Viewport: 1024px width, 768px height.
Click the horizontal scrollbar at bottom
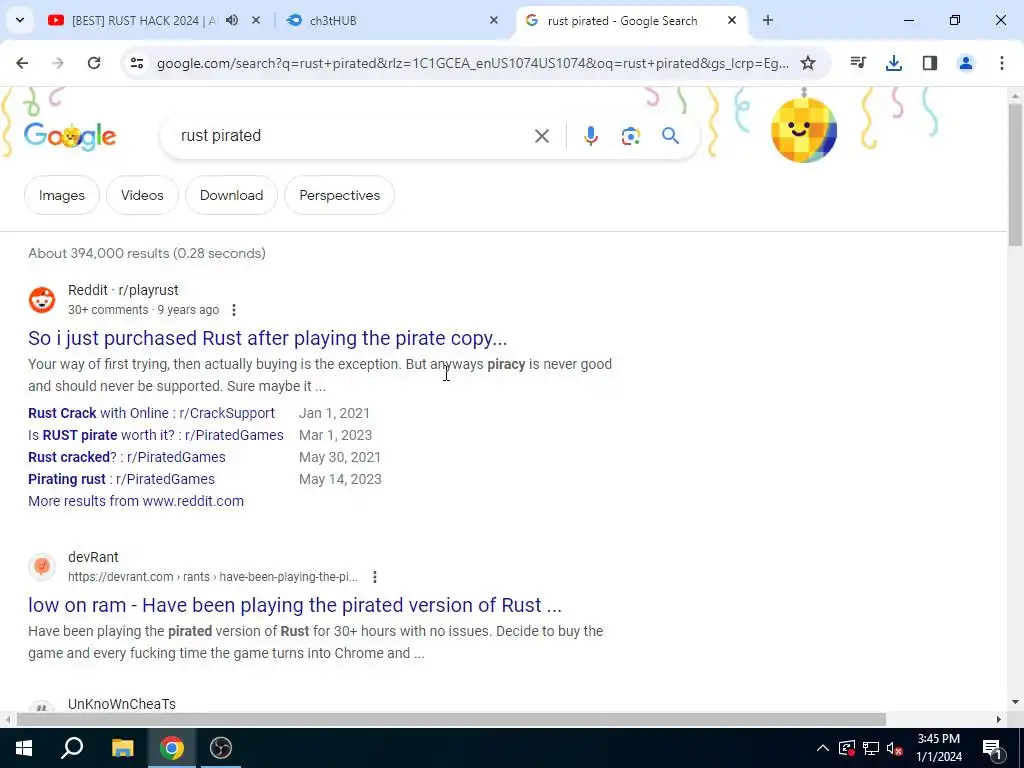(x=451, y=719)
